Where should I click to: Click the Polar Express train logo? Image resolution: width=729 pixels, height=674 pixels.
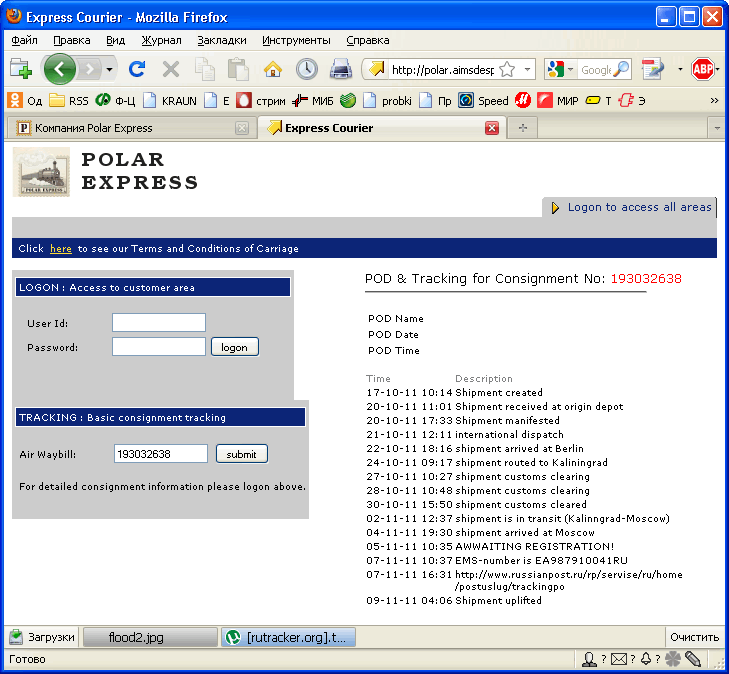tap(41, 172)
